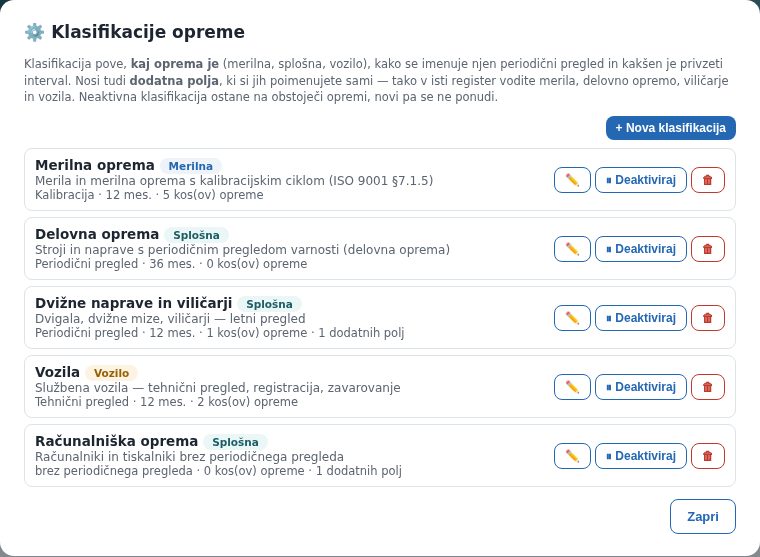Click the Klasifikacije opreme heading

pos(148,32)
